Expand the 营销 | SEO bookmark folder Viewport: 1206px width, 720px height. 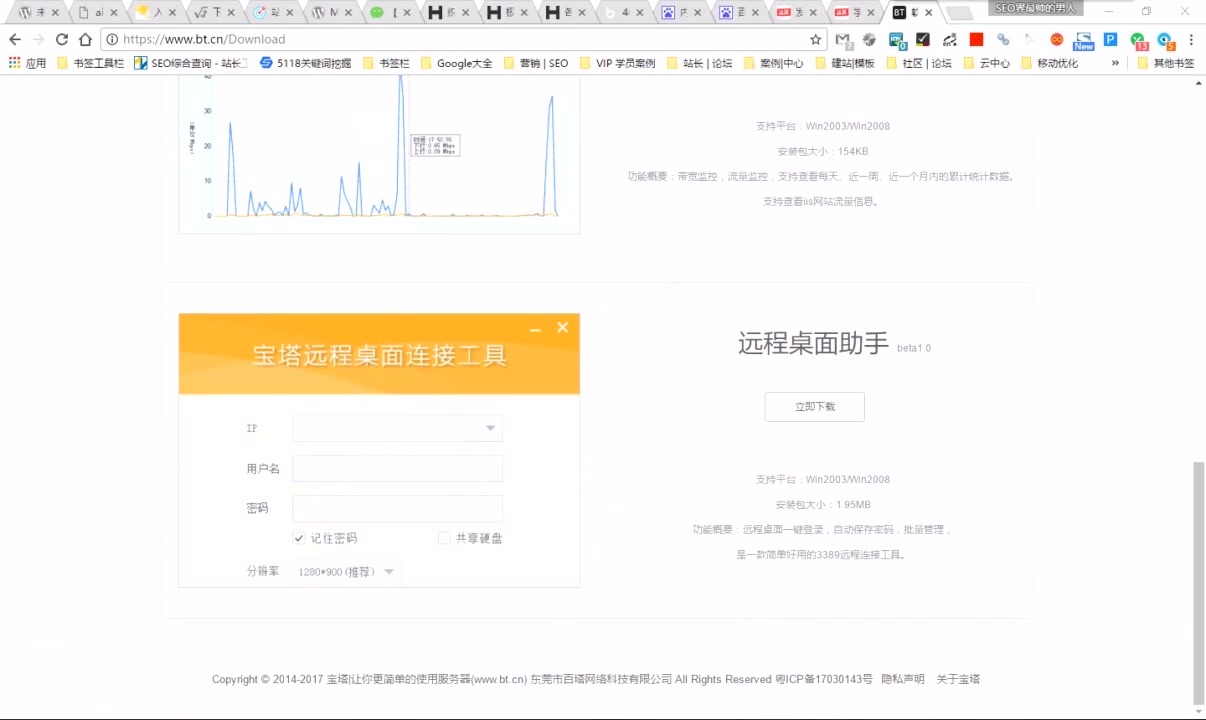point(535,63)
